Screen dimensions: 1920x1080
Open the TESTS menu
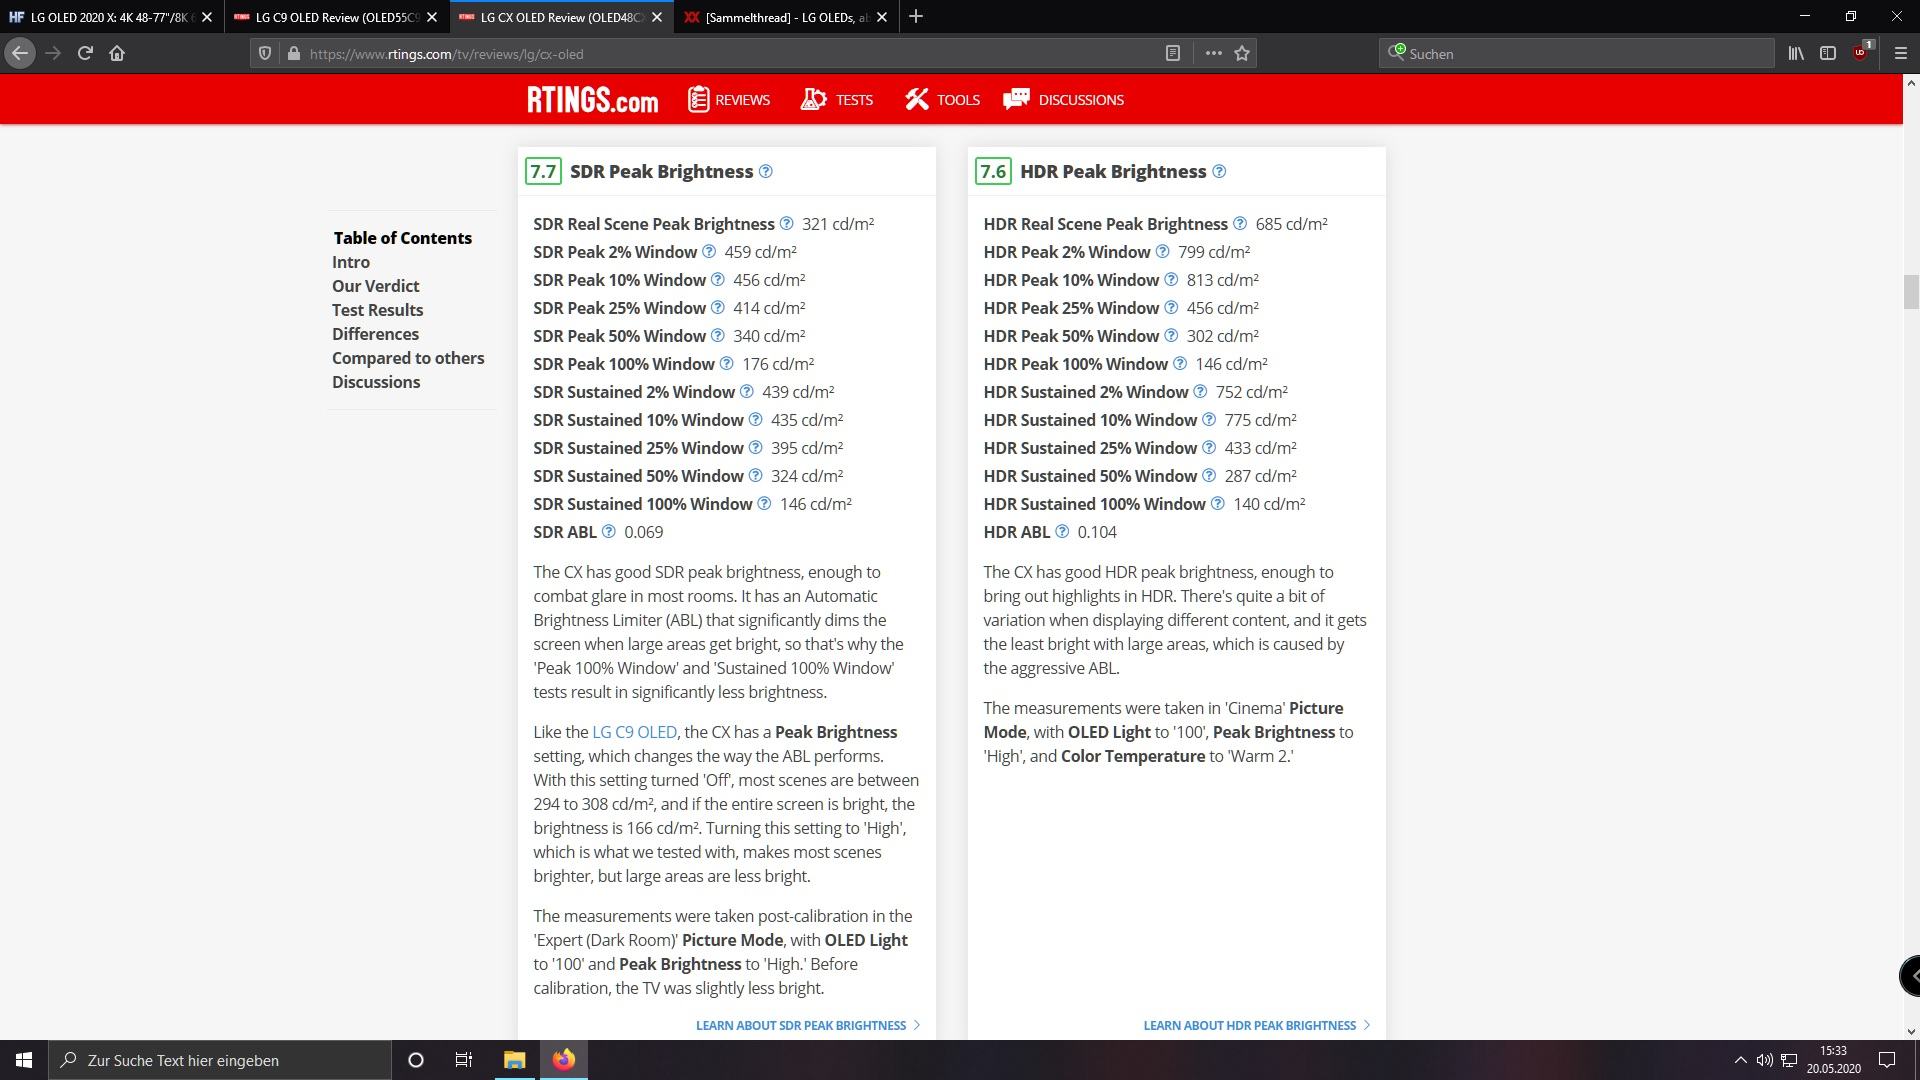pyautogui.click(x=837, y=99)
